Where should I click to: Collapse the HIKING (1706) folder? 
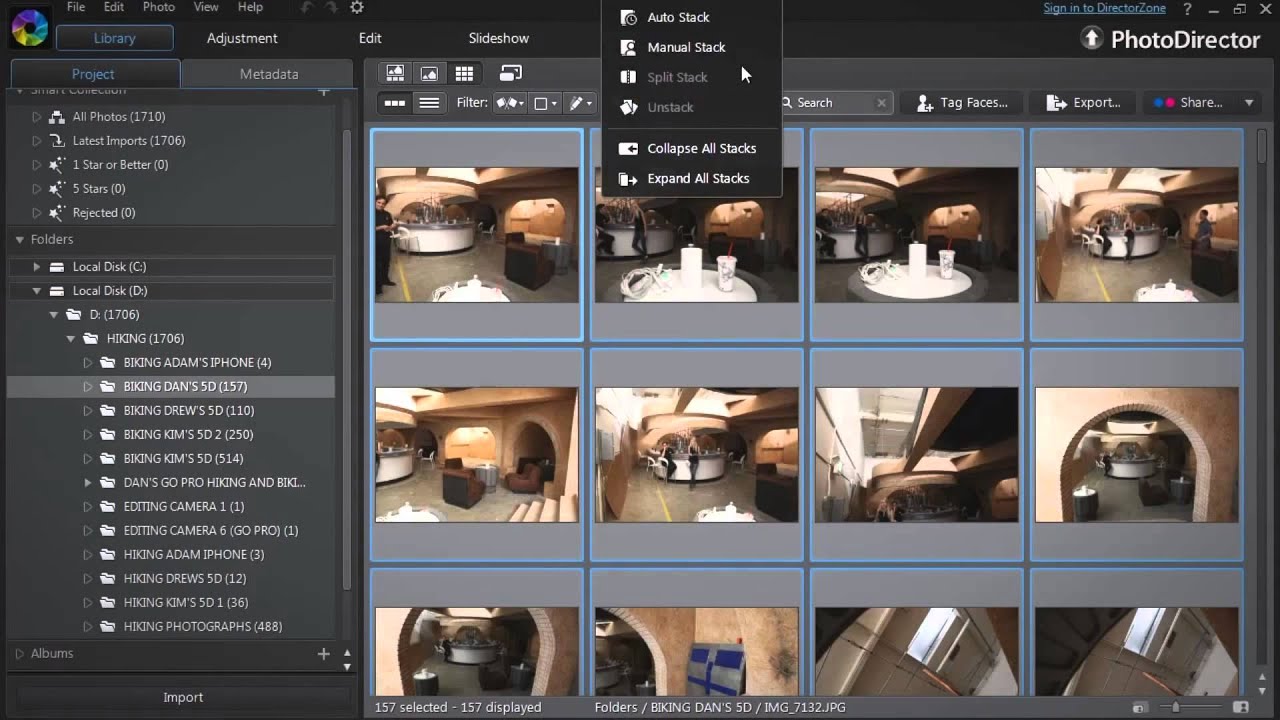(71, 339)
